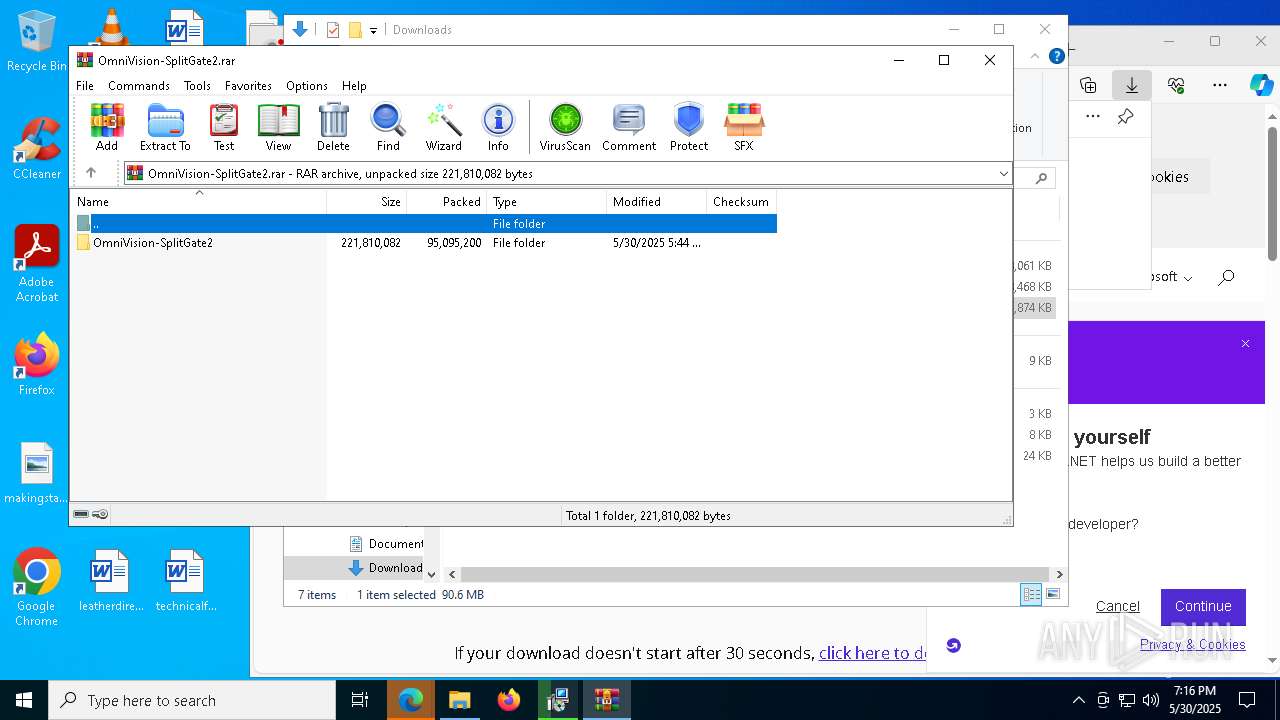
Task: Select Downloads in Explorer navigation pane
Action: 386,567
